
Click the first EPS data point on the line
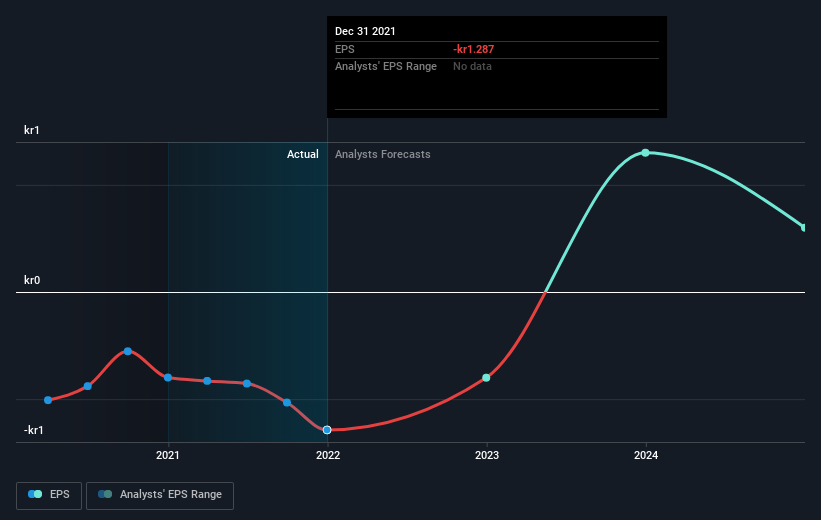pos(48,400)
